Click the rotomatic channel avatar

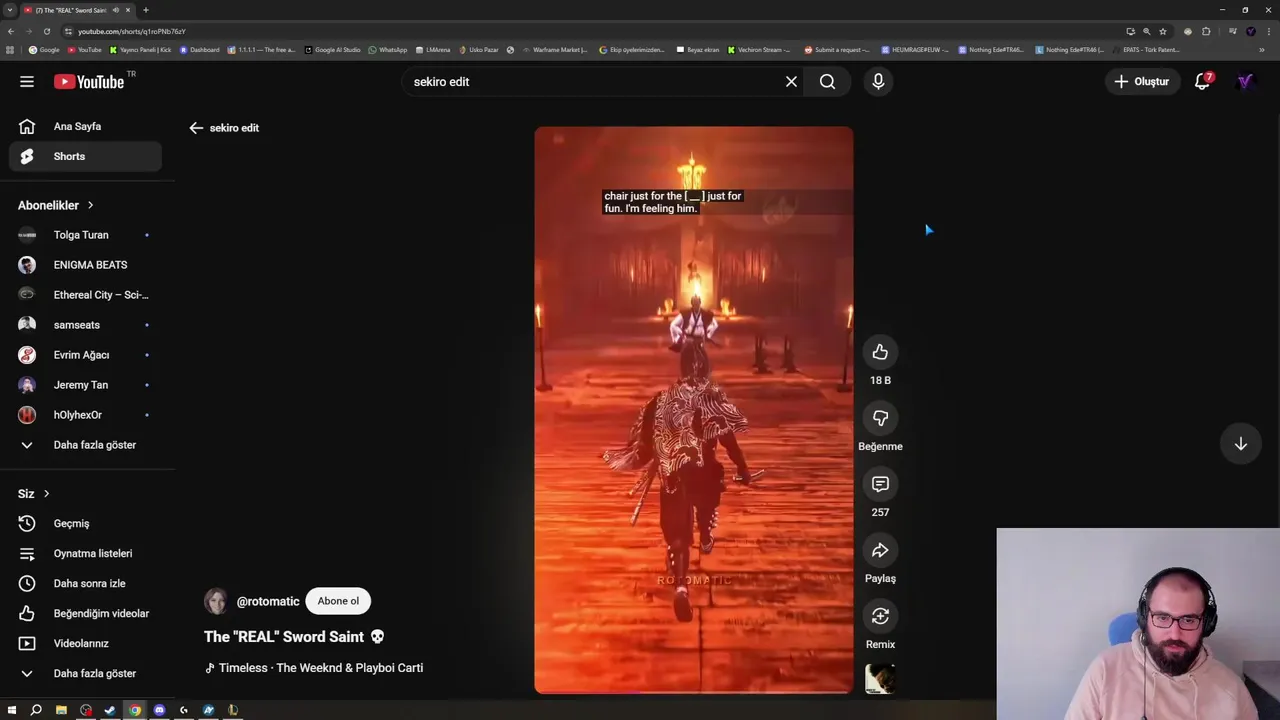216,601
